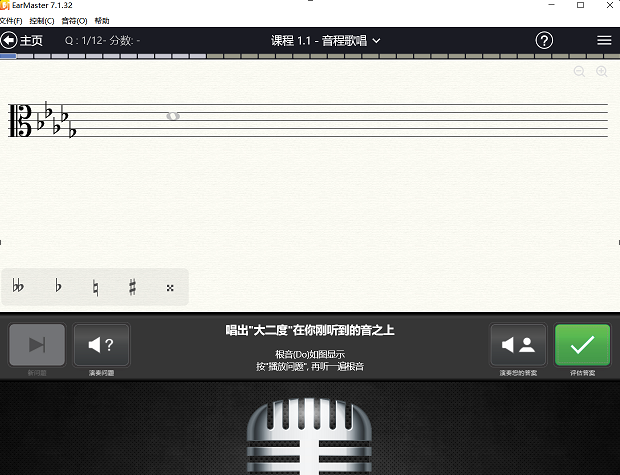Maximize the EarMaster window
Image resolution: width=620 pixels, height=475 pixels.
(x=580, y=5)
